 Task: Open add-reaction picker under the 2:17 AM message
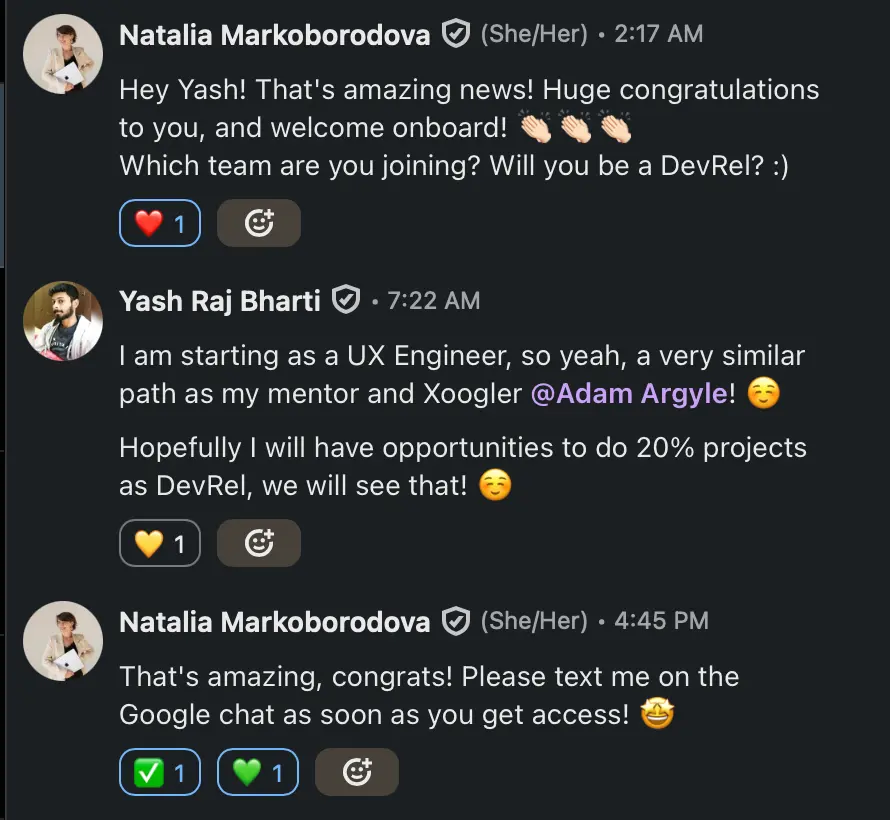coord(259,224)
